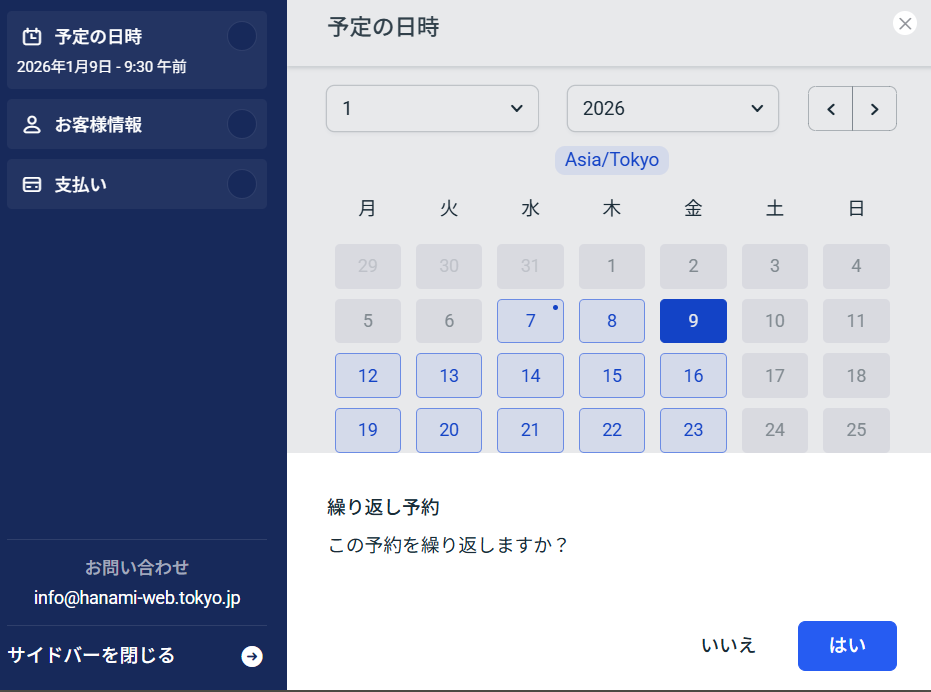Viewport: 931px width, 692px height.
Task: Open the year dropdown showing 2026
Action: point(672,109)
